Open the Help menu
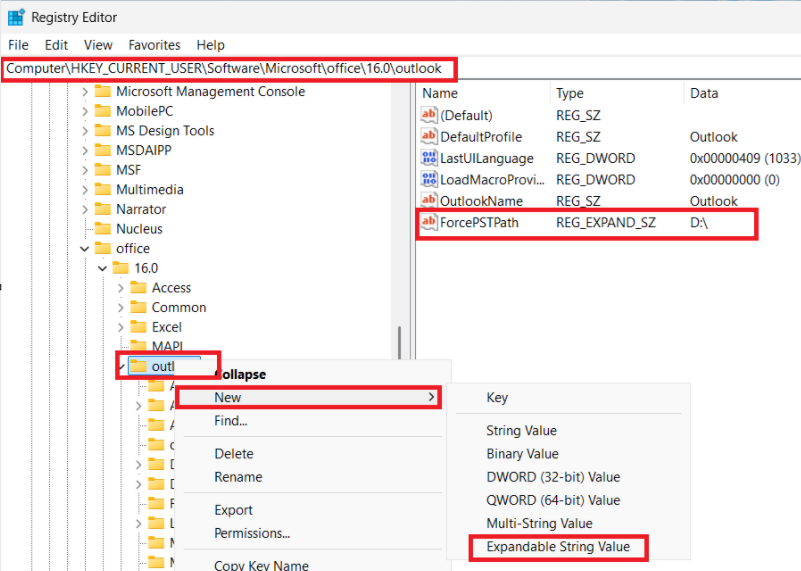Screen dimensions: 801x571 pyautogui.click(x=210, y=45)
